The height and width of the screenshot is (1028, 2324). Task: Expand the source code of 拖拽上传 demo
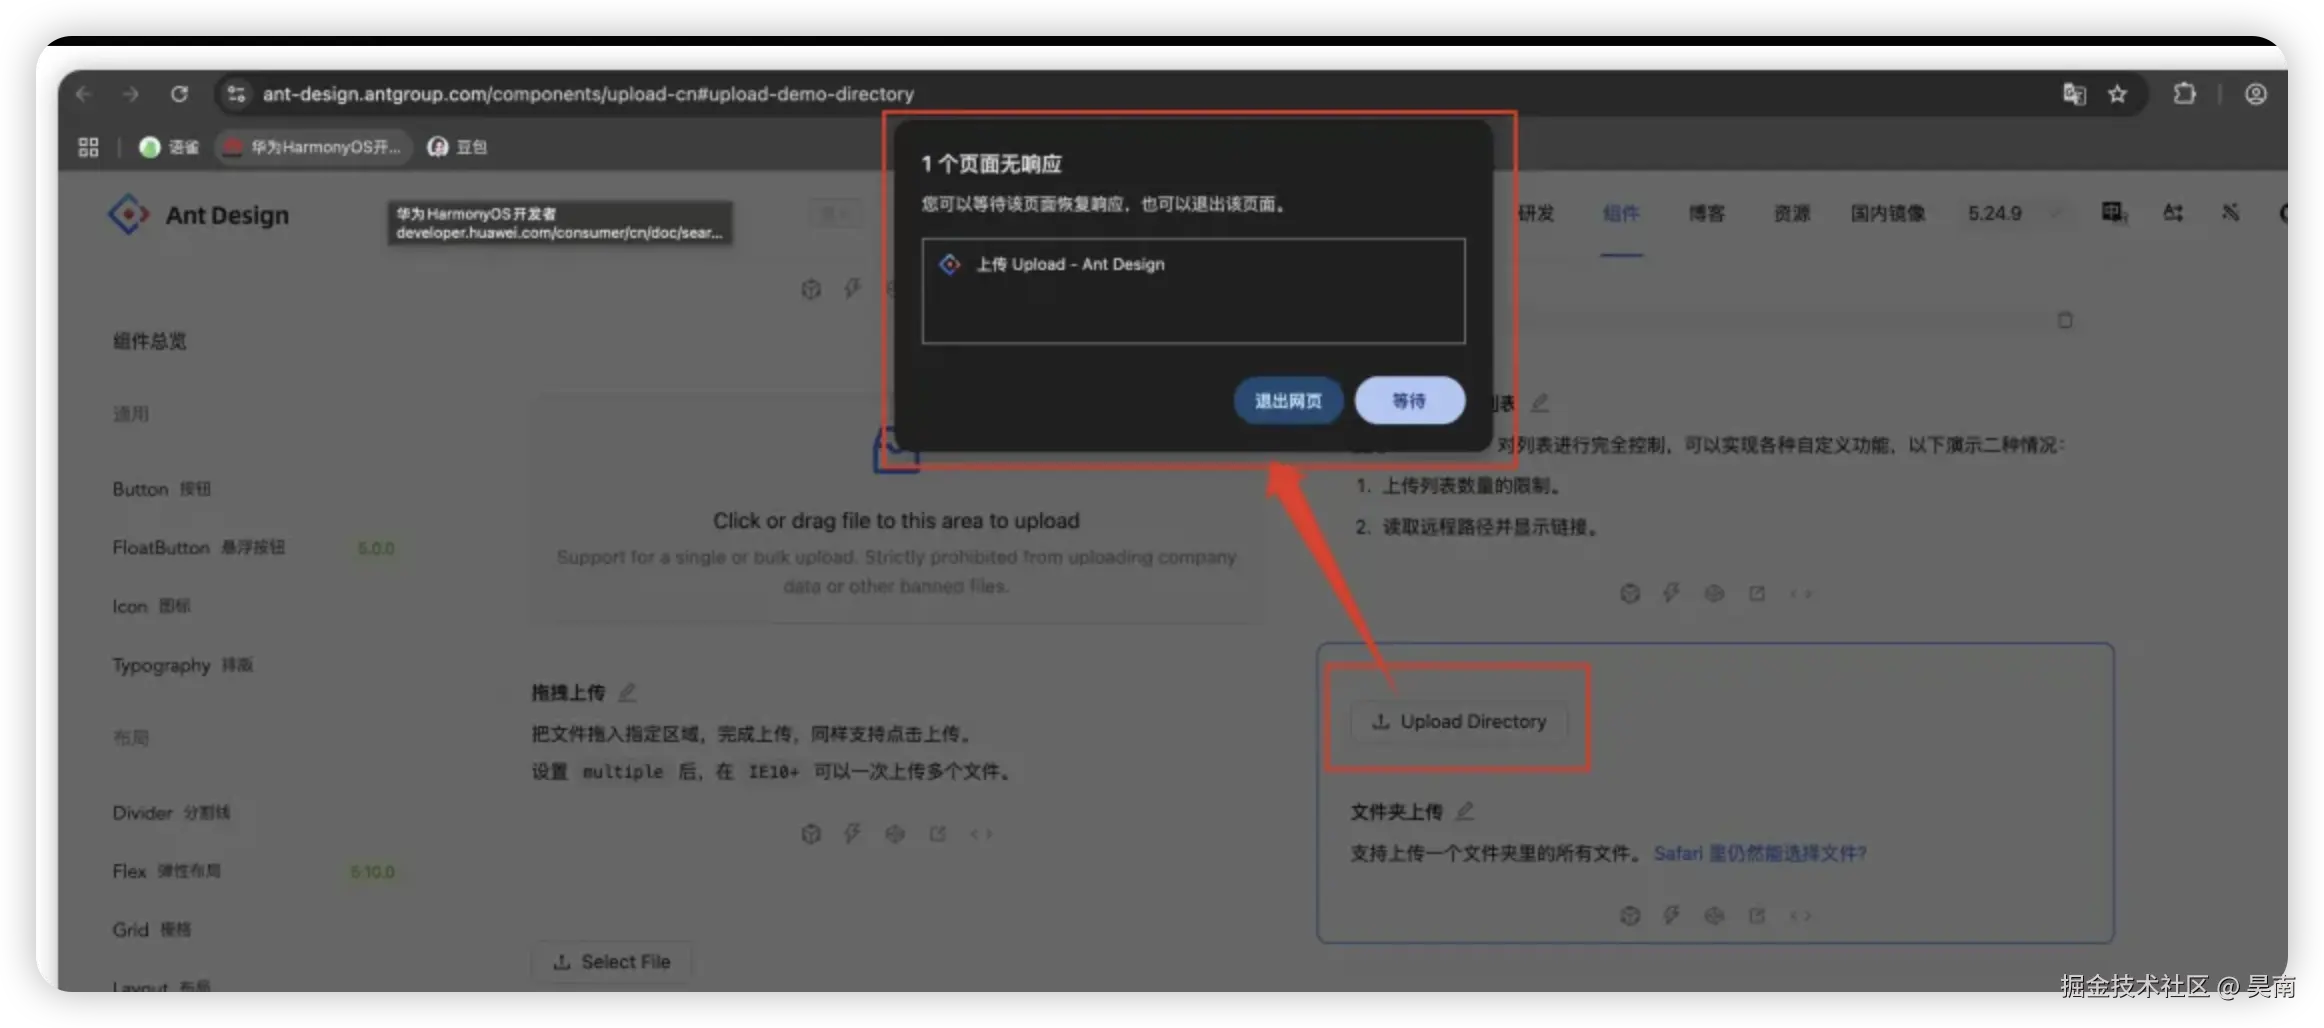coord(980,834)
